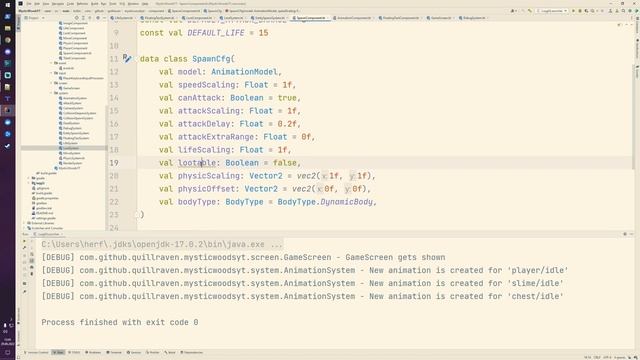Switch to DebugSystem.kt editor tab
The height and width of the screenshot is (360, 640).
[473, 18]
